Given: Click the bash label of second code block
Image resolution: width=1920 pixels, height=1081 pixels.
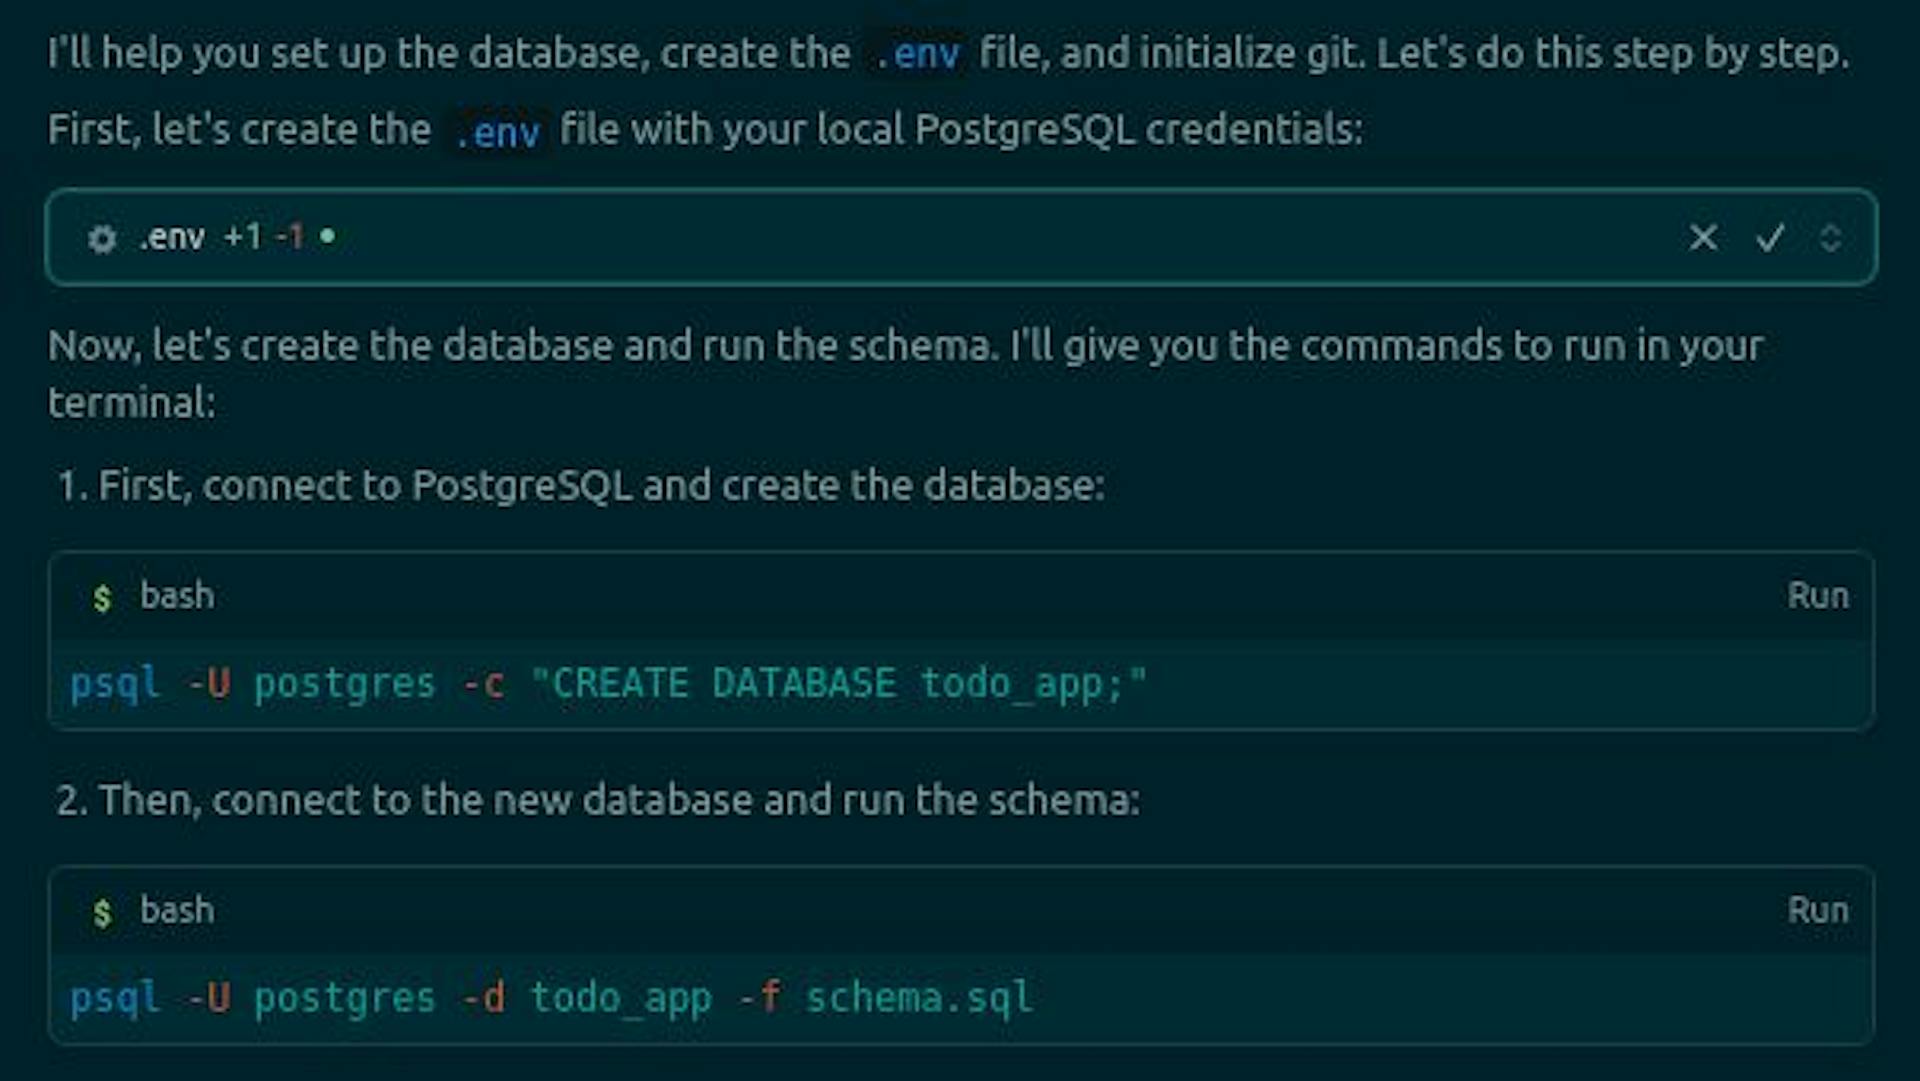Looking at the screenshot, I should (x=177, y=911).
